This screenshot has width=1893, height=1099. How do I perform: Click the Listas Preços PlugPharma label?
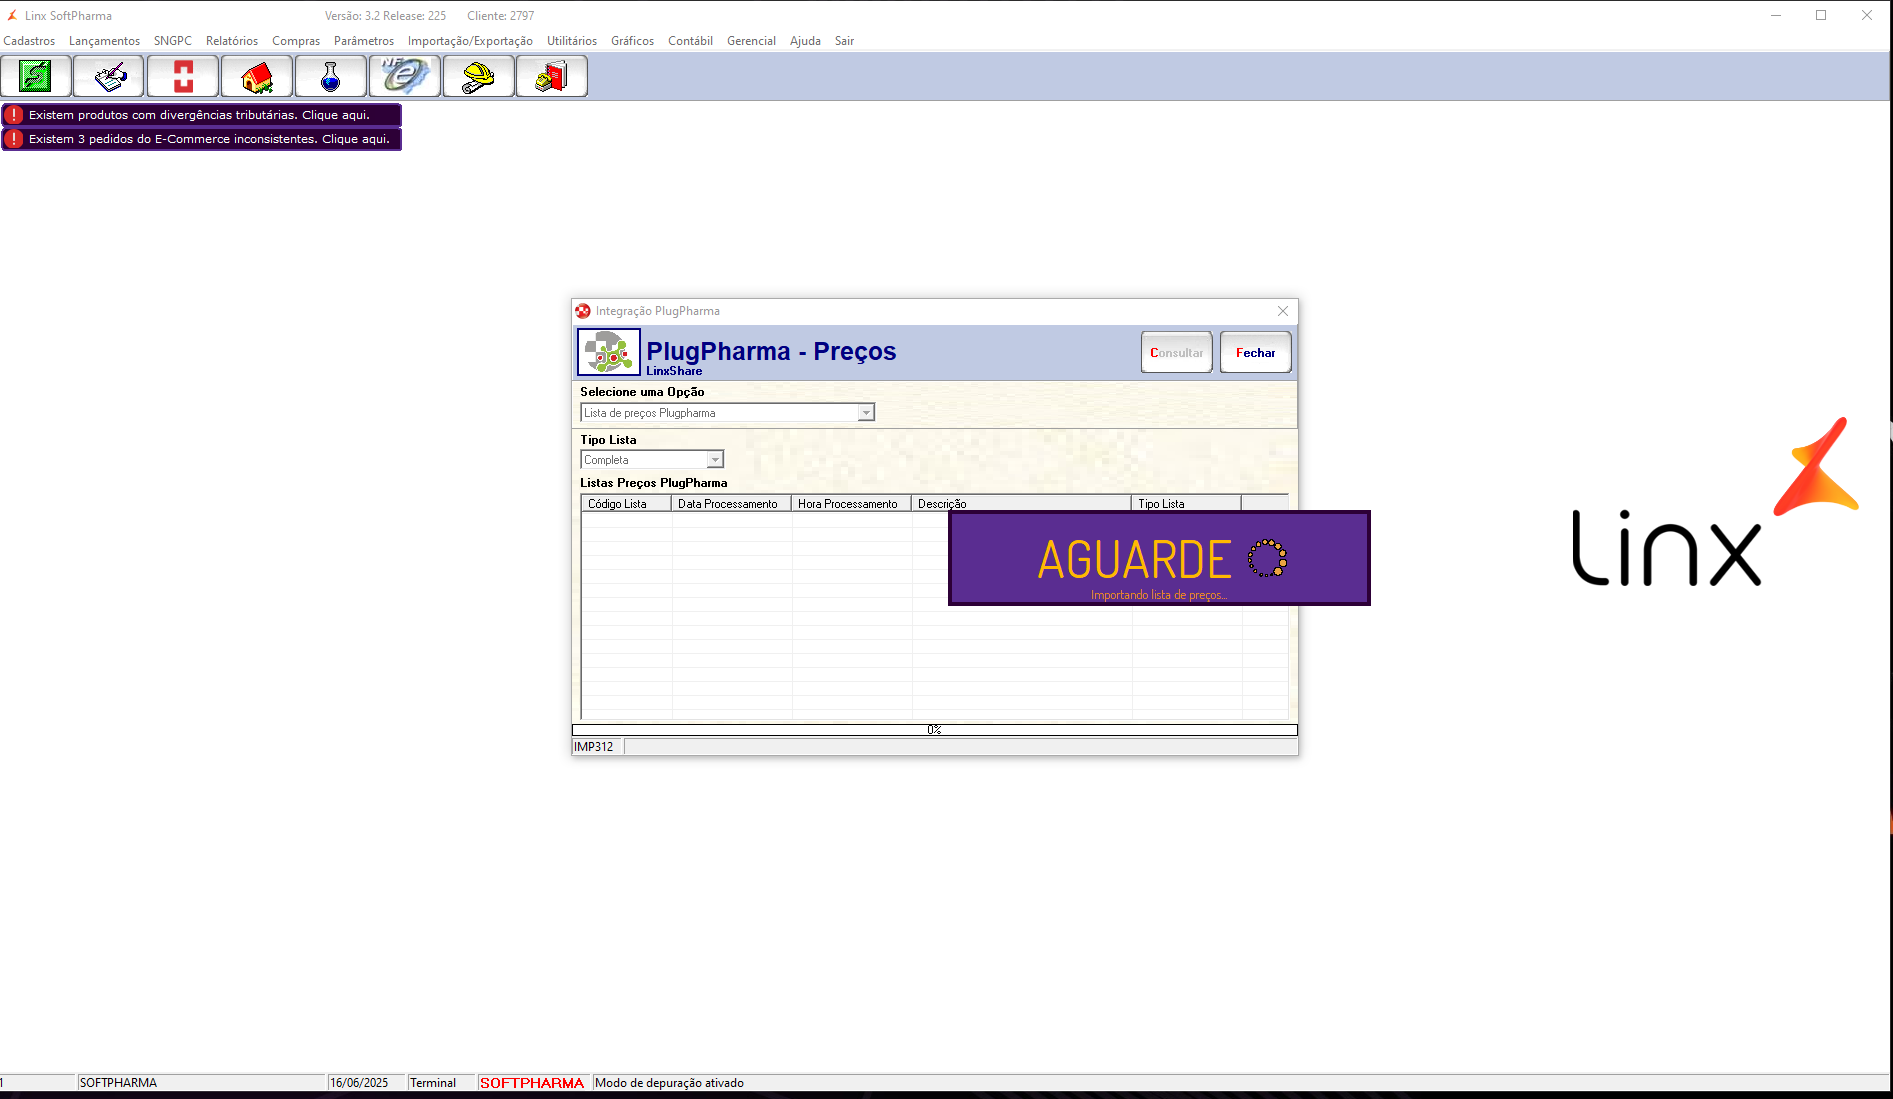[654, 483]
